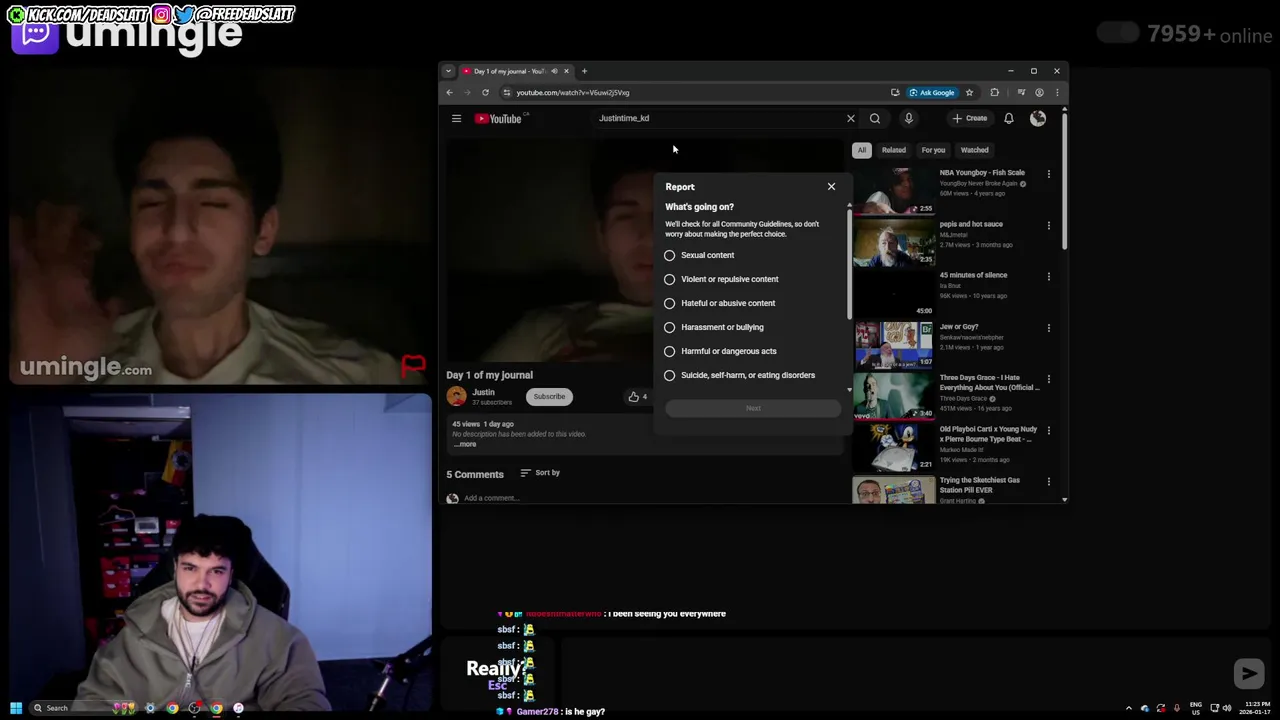Open options for Jew or Goy? video
The width and height of the screenshot is (1280, 720).
coord(1048,328)
